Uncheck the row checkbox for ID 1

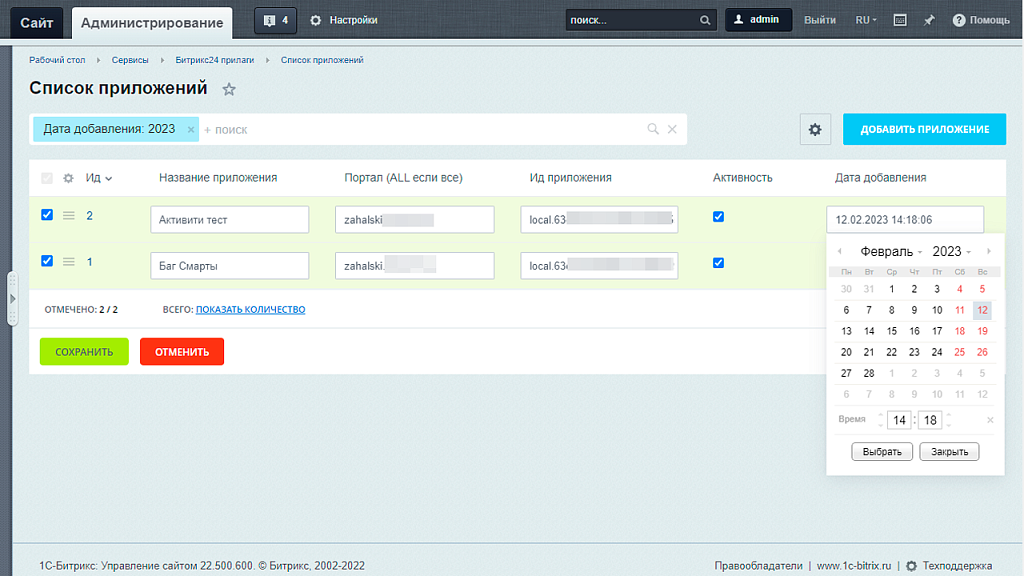[x=47, y=261]
